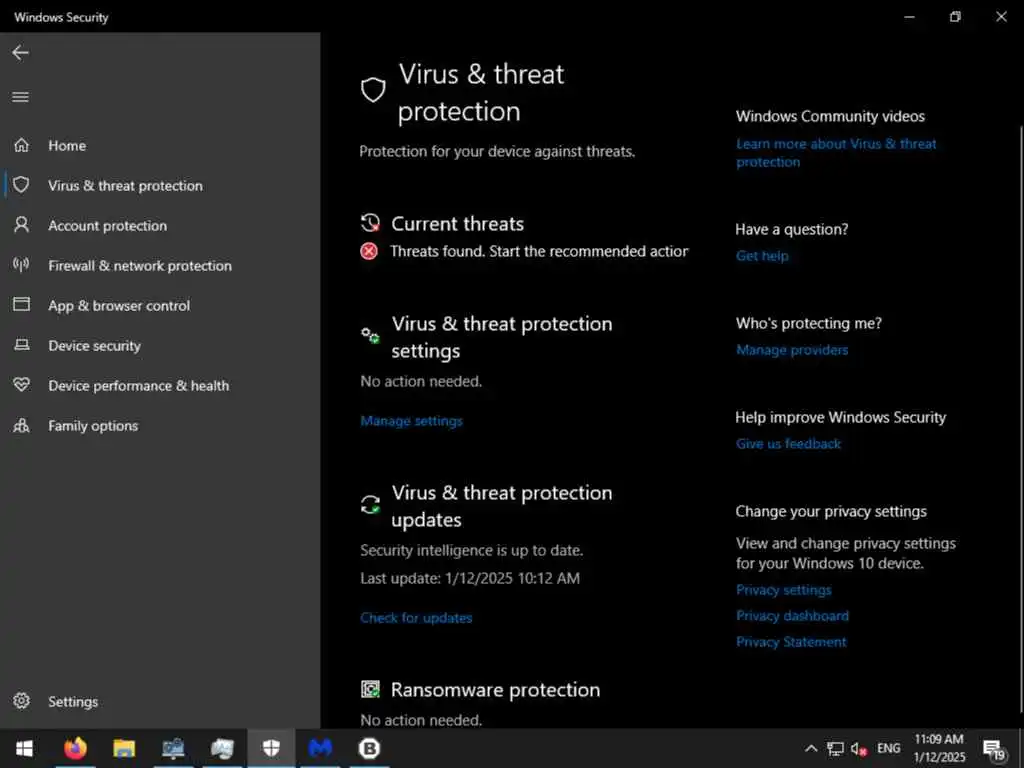
Task: Click the Account protection person icon
Action: coord(22,225)
